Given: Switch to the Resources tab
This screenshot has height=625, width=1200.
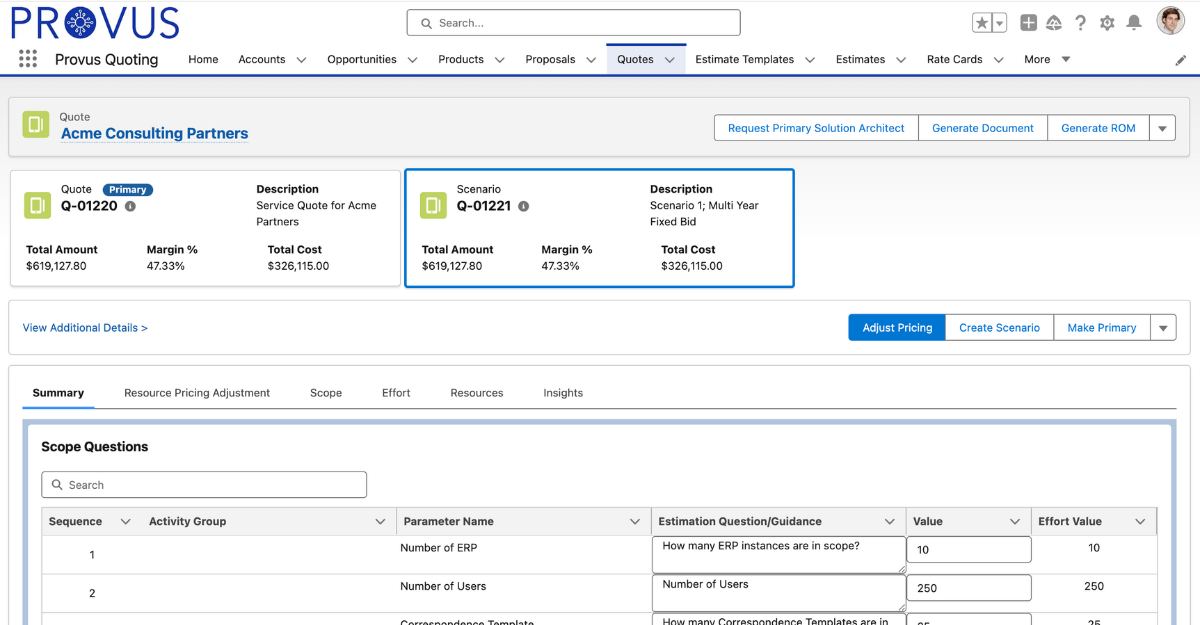Looking at the screenshot, I should coord(477,393).
